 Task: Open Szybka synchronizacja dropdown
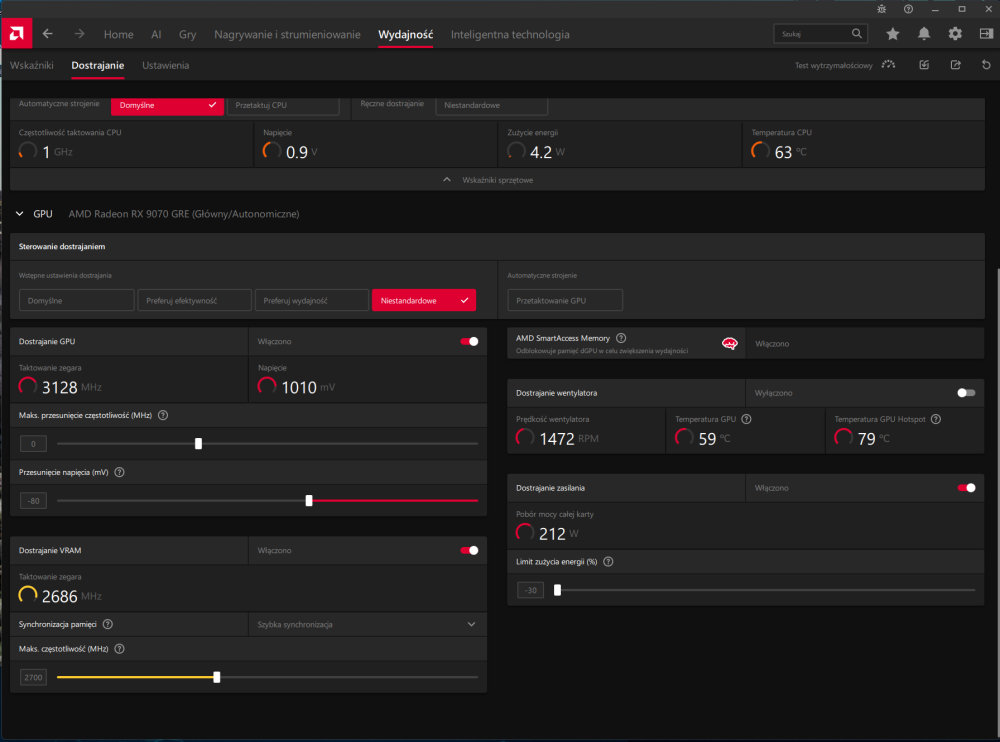click(x=367, y=624)
